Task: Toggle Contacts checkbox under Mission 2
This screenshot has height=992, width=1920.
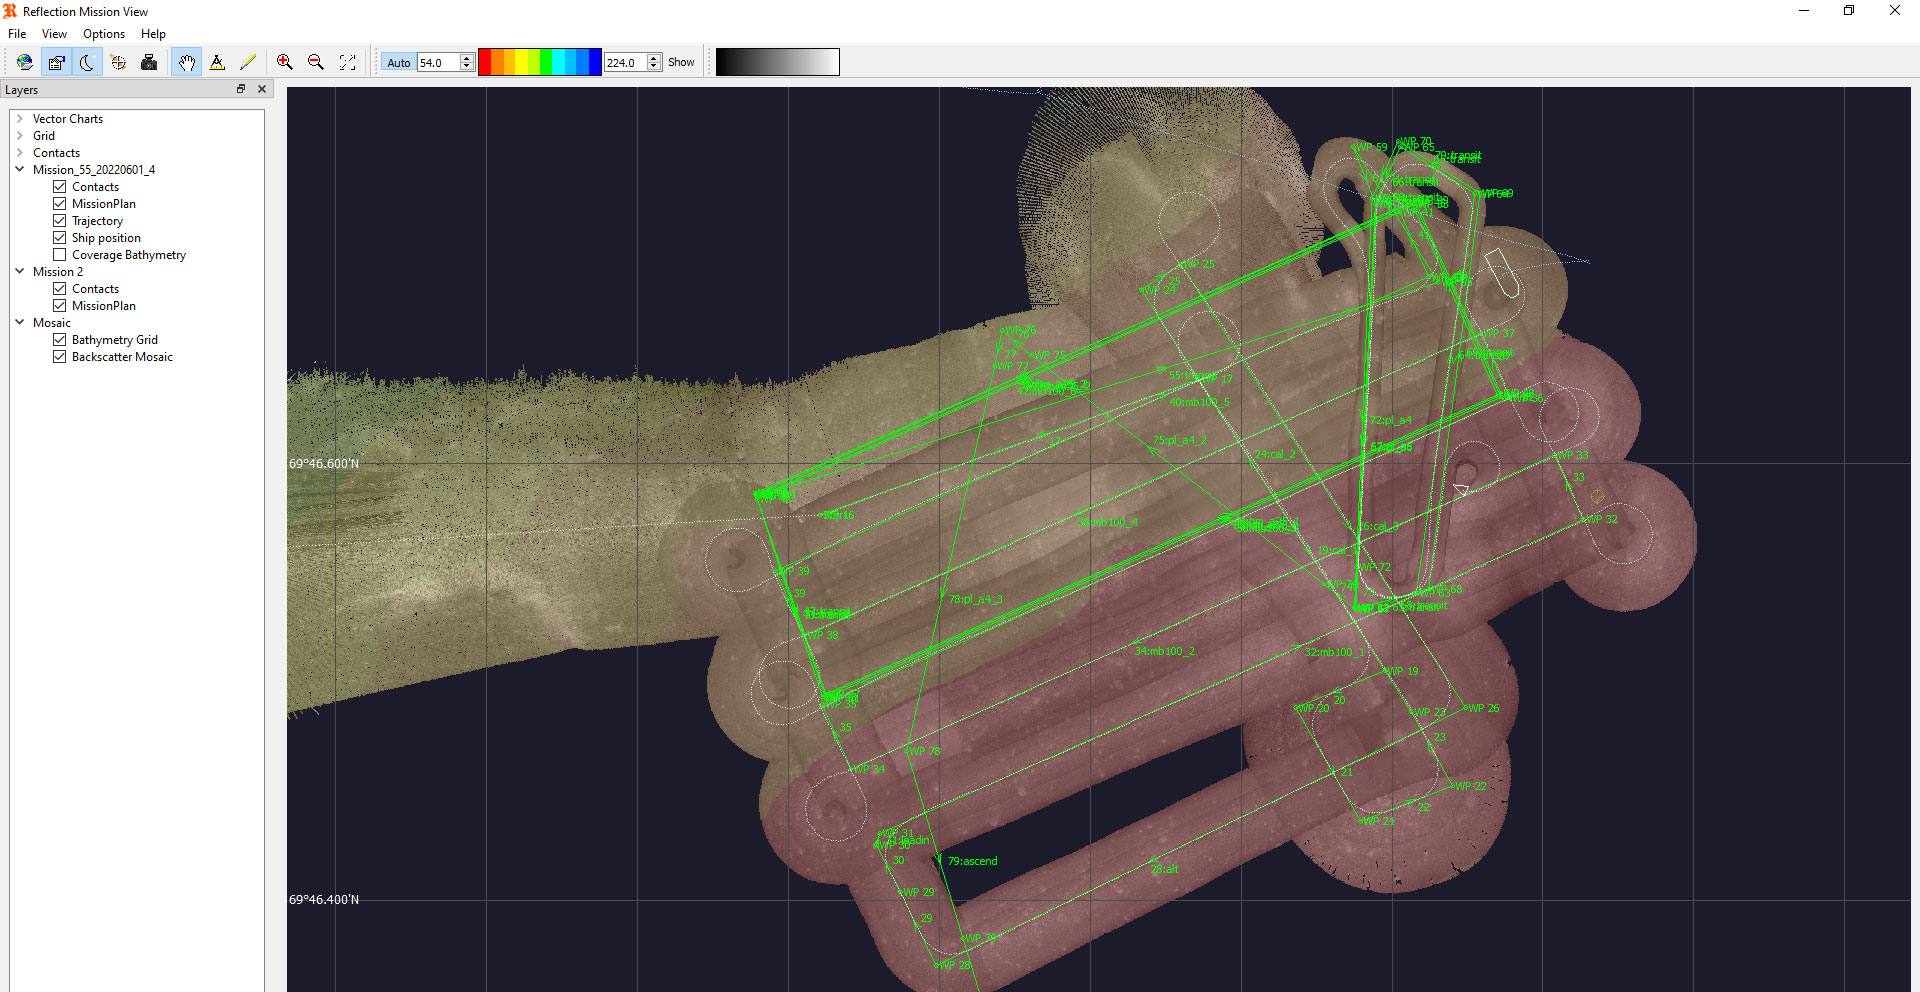Action: [x=60, y=289]
